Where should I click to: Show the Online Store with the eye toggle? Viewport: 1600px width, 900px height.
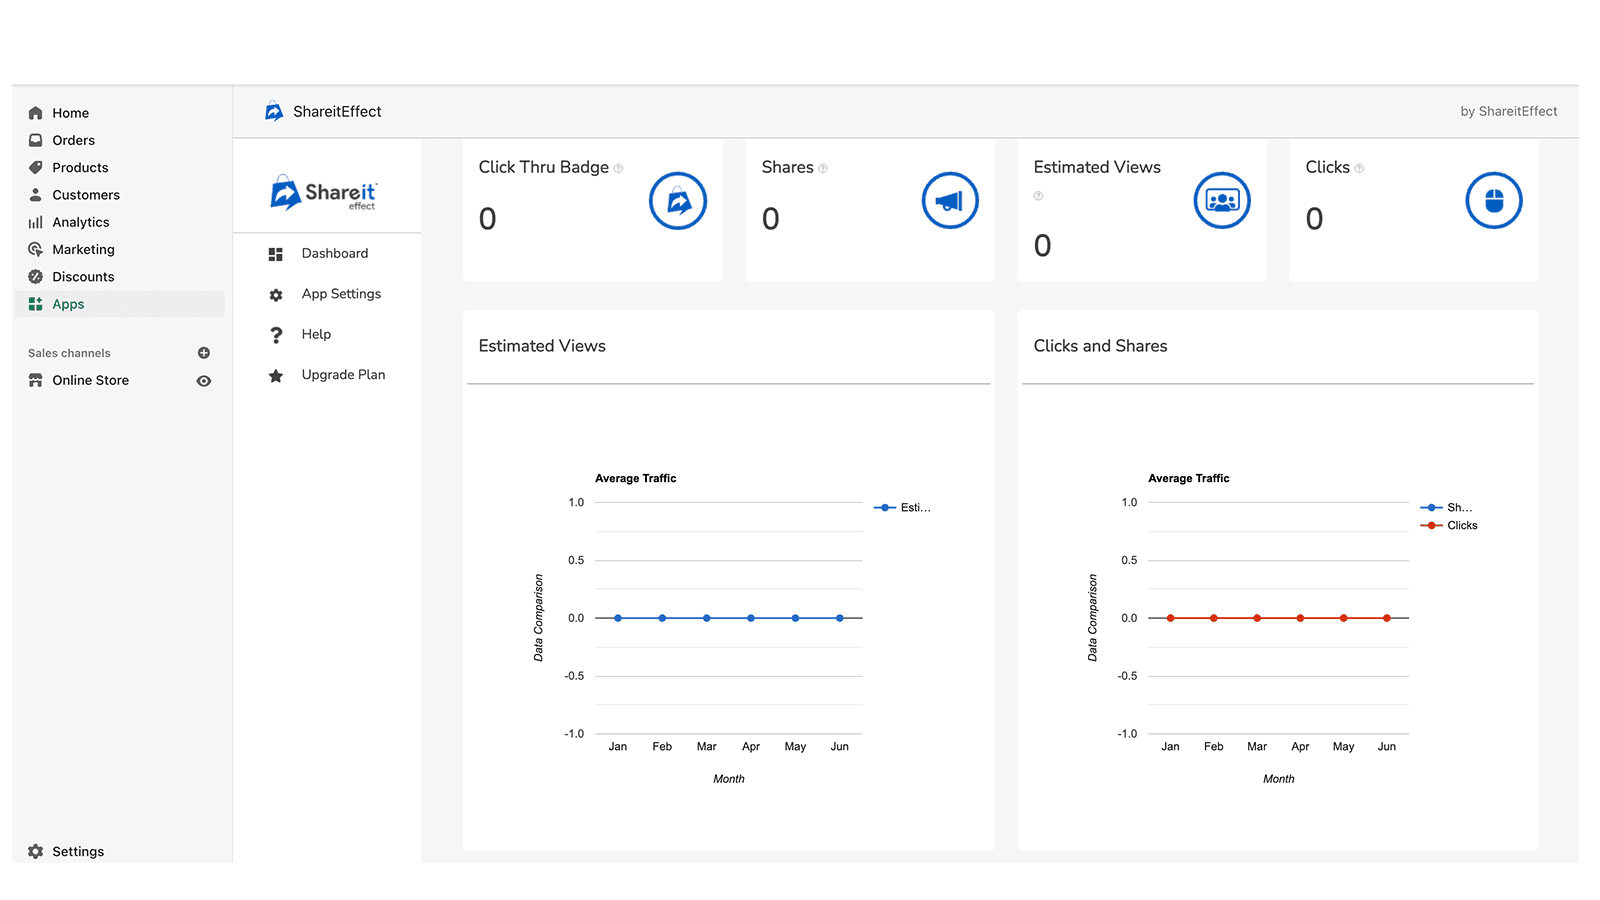tap(203, 380)
